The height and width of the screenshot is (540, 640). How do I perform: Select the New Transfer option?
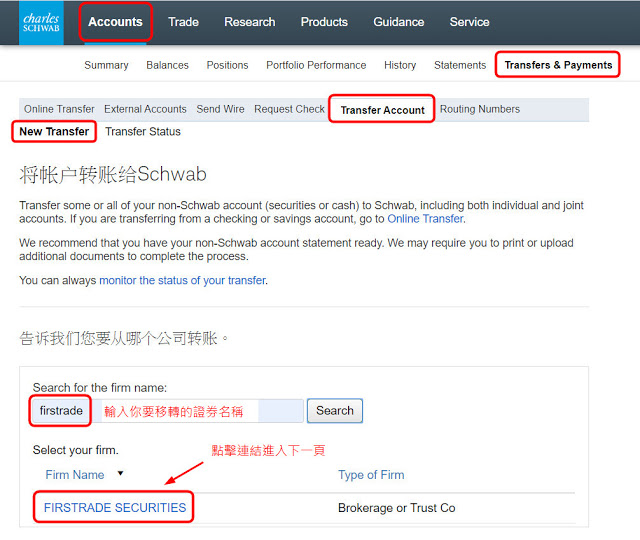coord(54,131)
